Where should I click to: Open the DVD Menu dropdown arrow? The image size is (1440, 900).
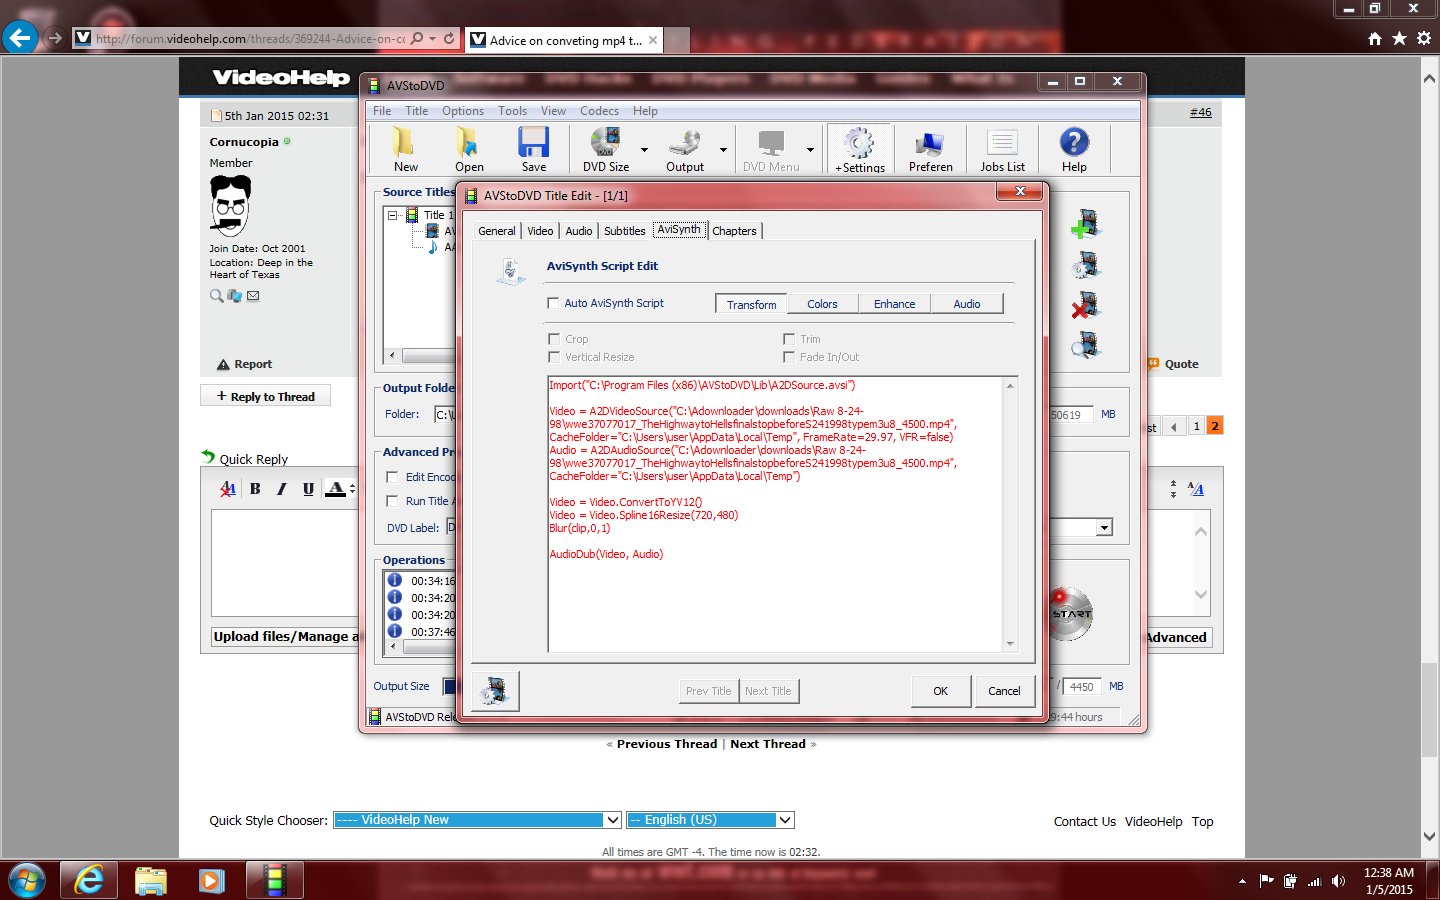[x=810, y=150]
